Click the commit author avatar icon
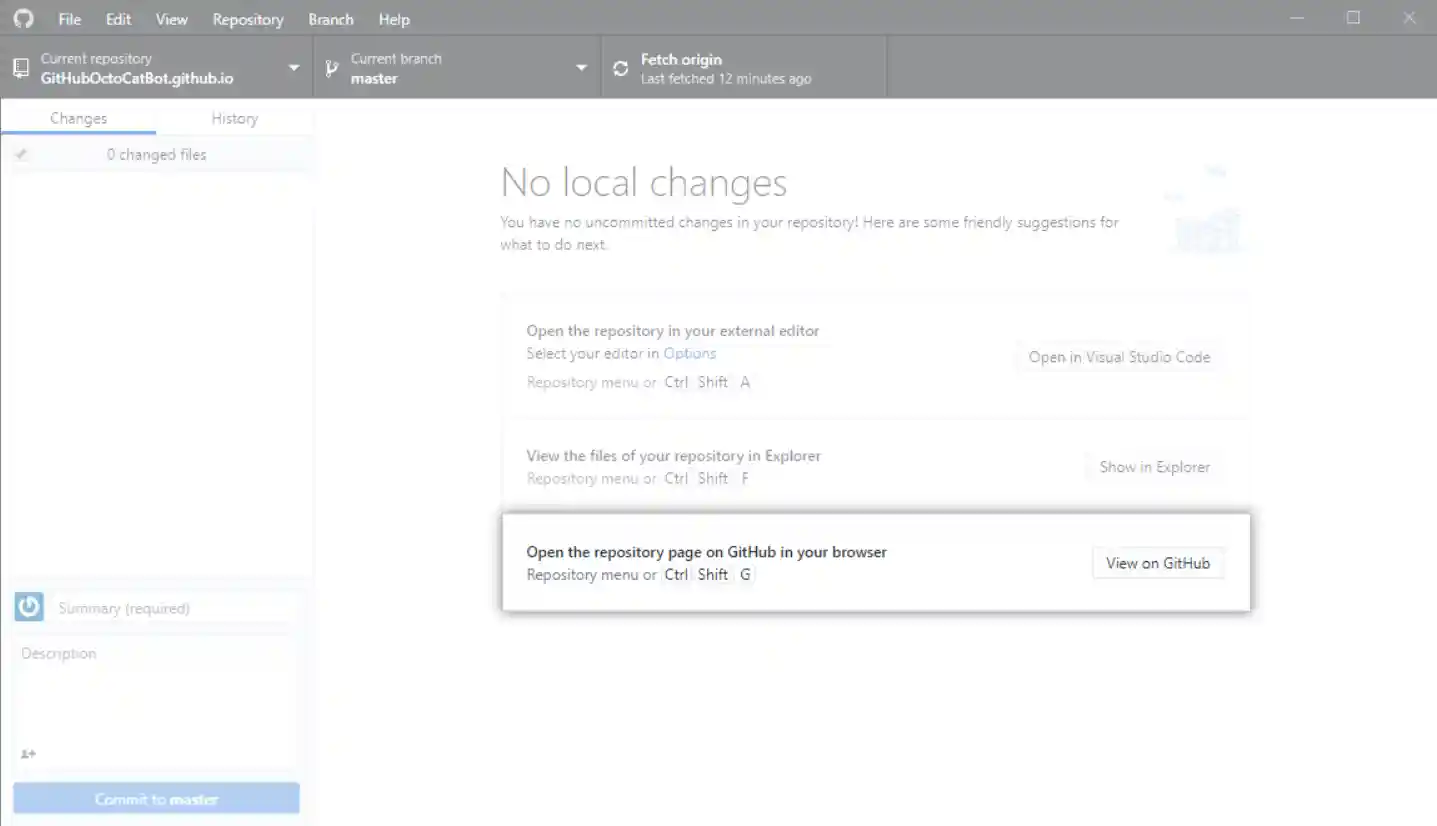Viewport: 1437px width, 826px height. click(29, 607)
